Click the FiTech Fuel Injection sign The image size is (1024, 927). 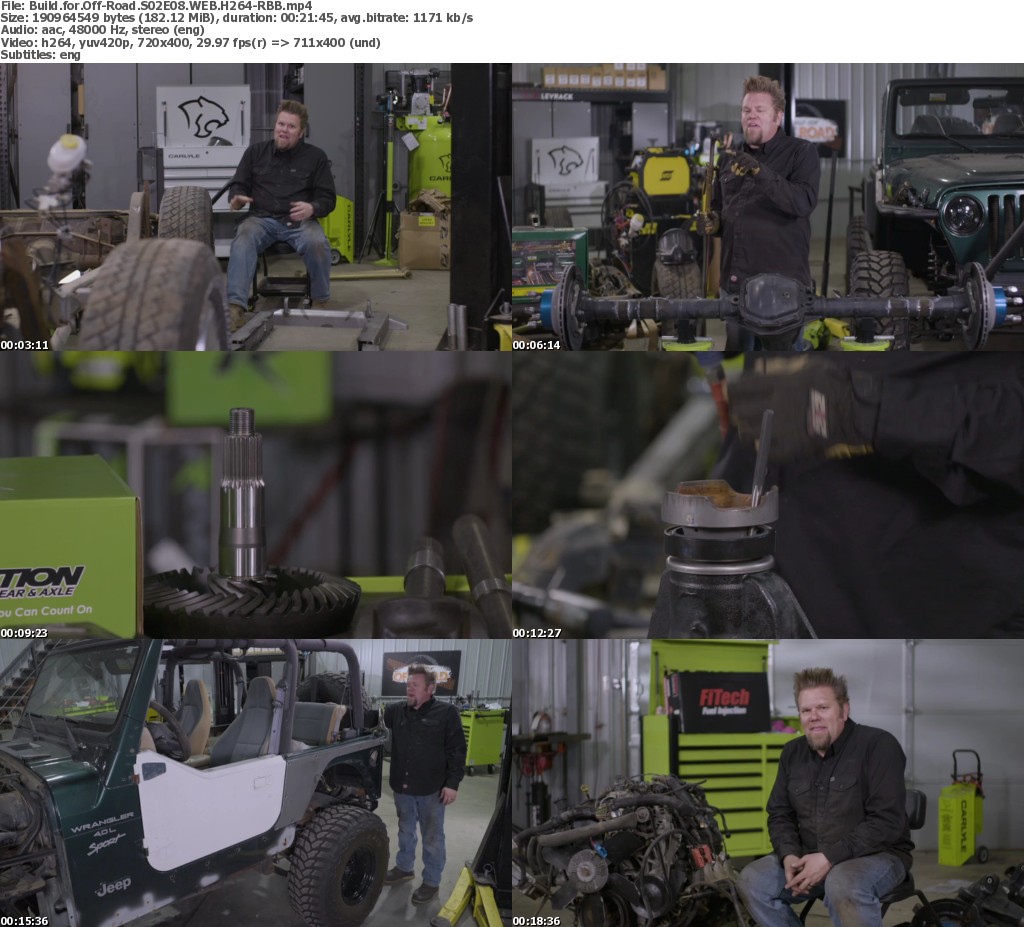[x=724, y=701]
